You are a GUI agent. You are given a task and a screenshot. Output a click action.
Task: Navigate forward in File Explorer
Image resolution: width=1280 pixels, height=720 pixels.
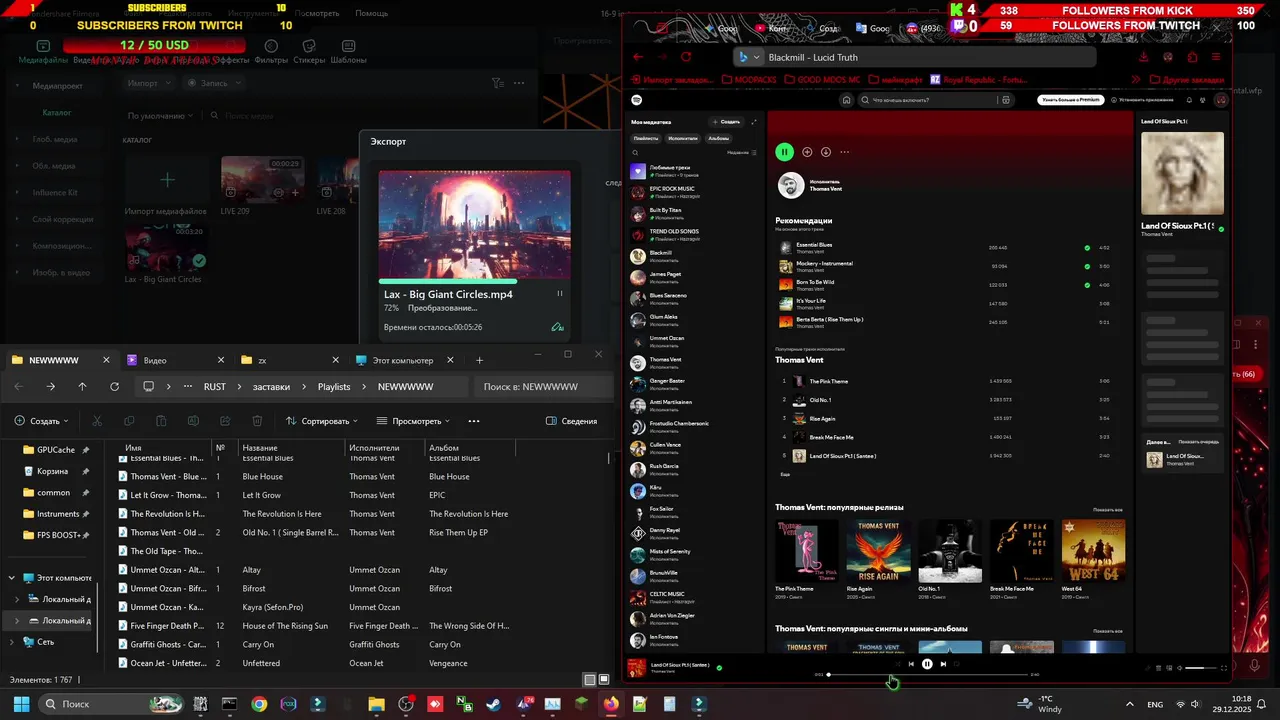[50, 386]
